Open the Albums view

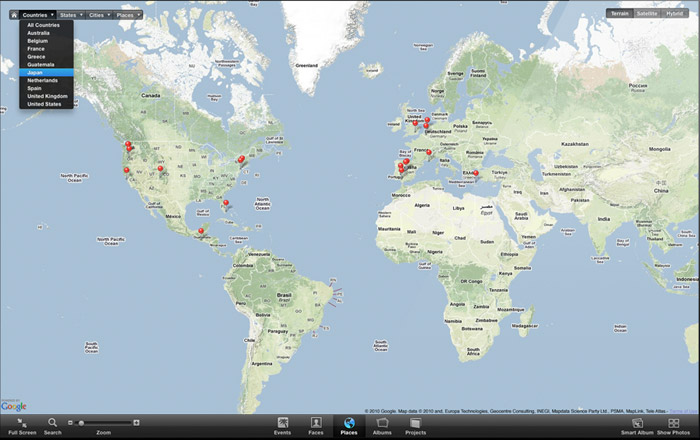(382, 424)
